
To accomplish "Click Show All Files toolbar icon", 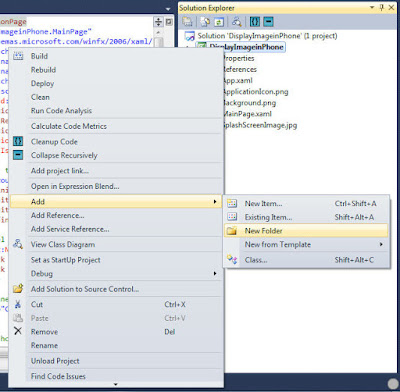I will point(205,22).
